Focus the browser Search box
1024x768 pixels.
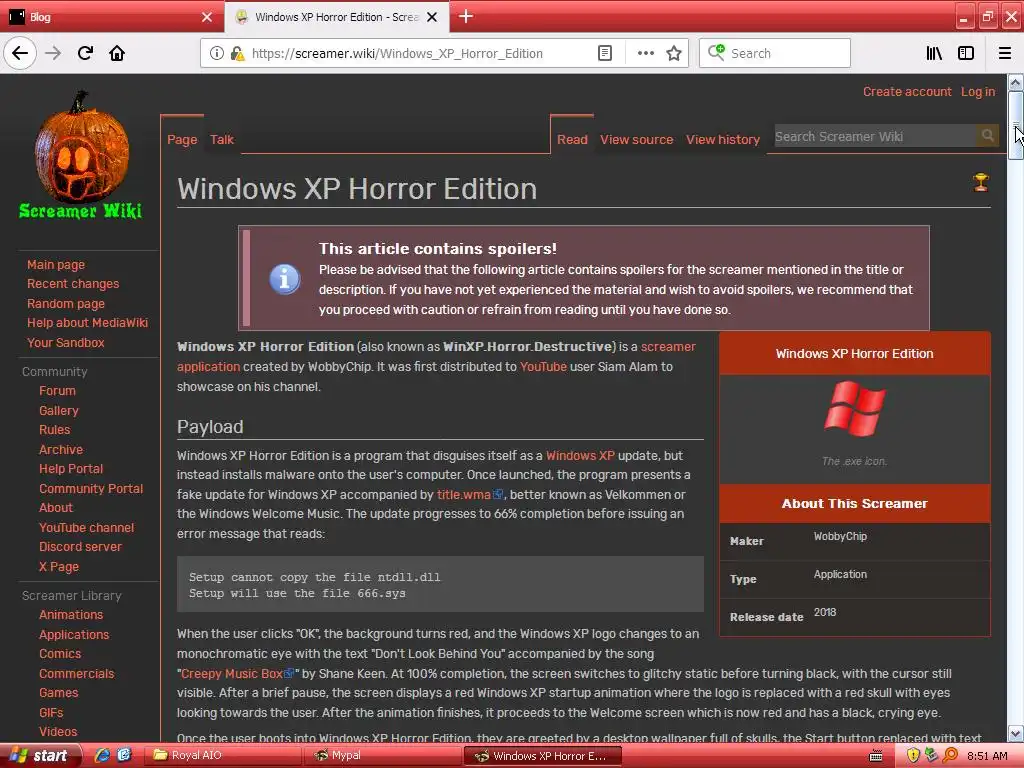click(775, 53)
